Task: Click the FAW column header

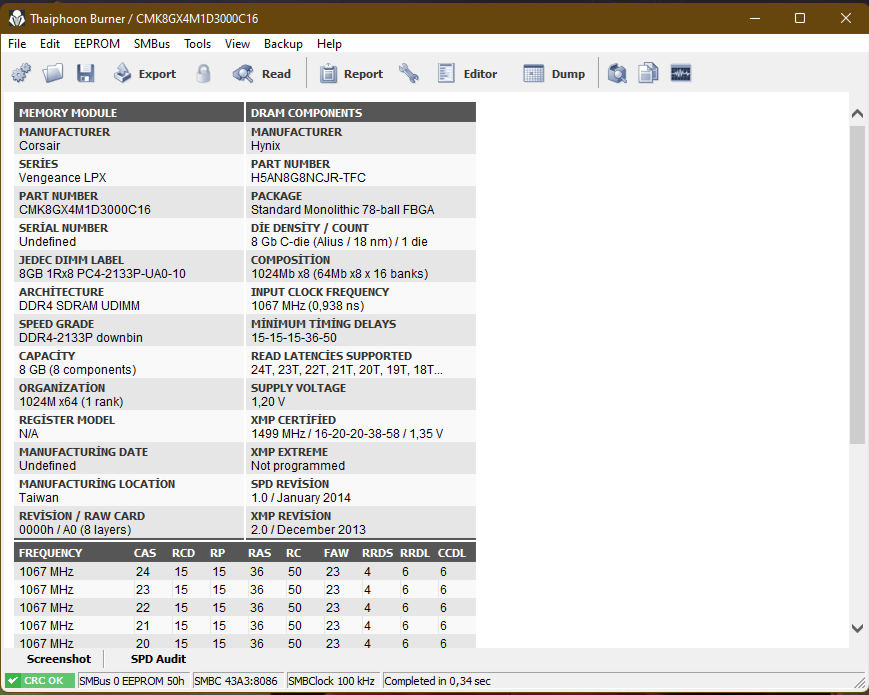Action: coord(336,553)
